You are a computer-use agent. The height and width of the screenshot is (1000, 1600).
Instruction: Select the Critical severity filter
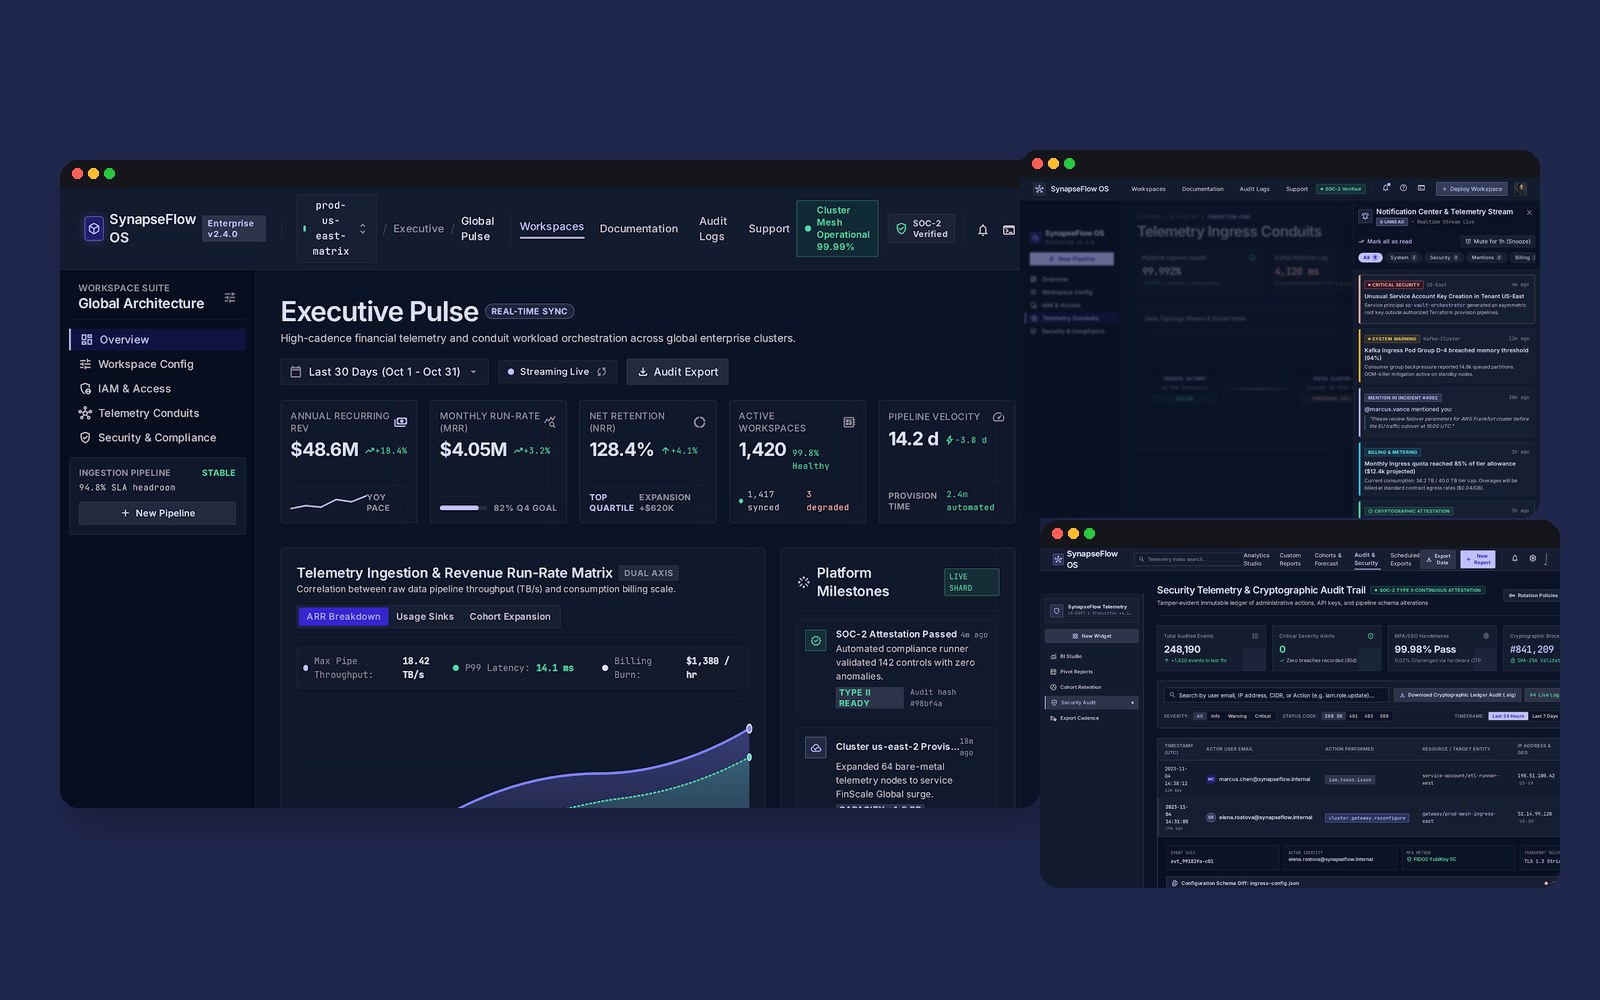point(1263,716)
